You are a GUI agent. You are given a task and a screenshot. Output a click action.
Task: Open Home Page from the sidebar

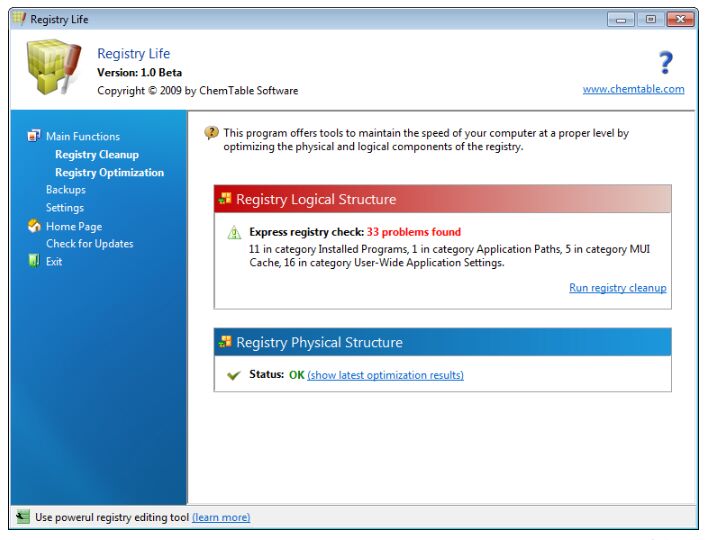click(x=74, y=226)
